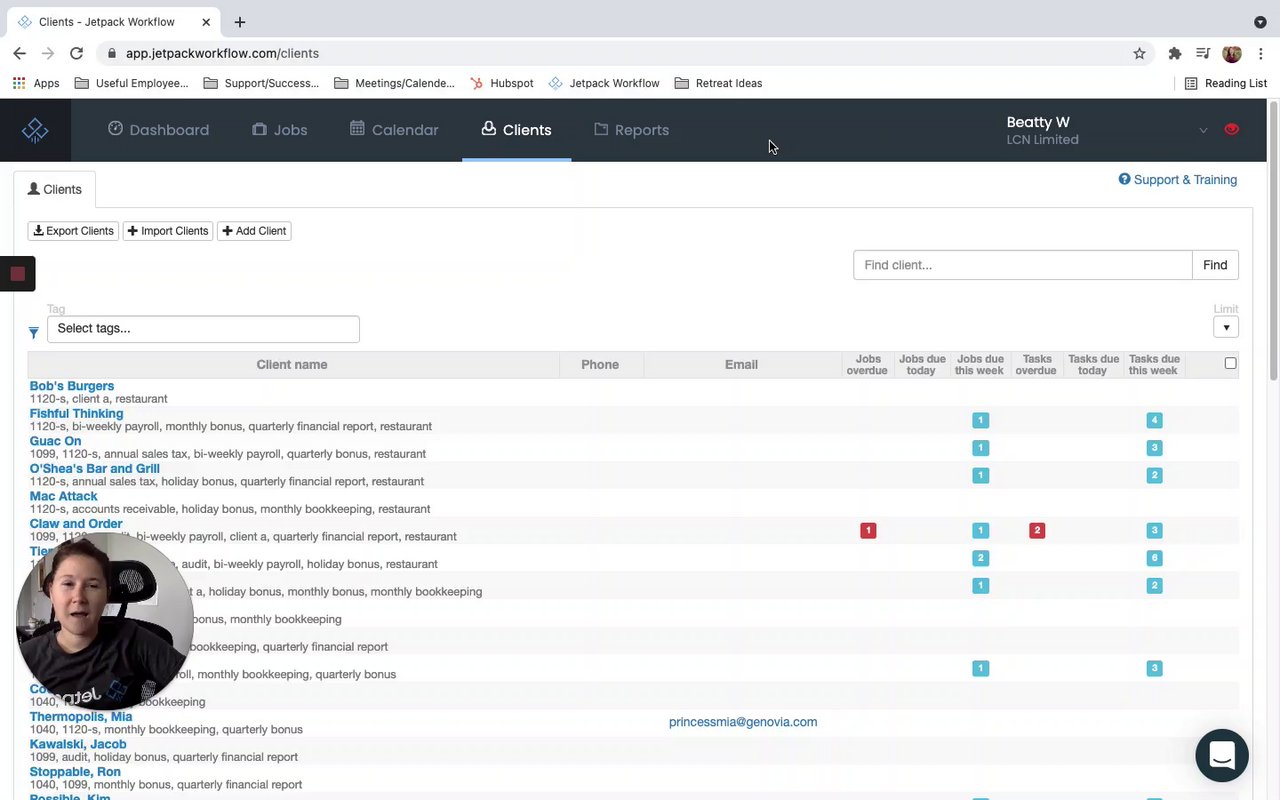Click the tag filter funnel icon

(34, 332)
